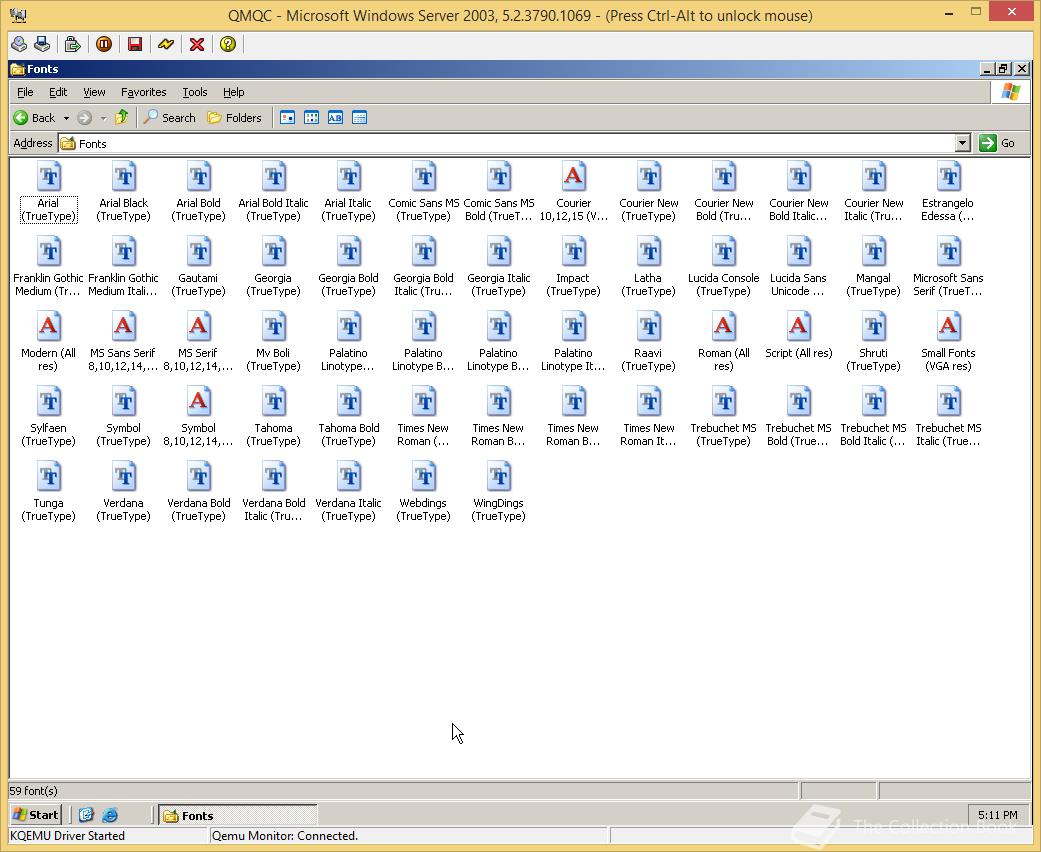This screenshot has height=852, width=1041.
Task: Click the QMQC clipboard export icon
Action: coord(72,44)
